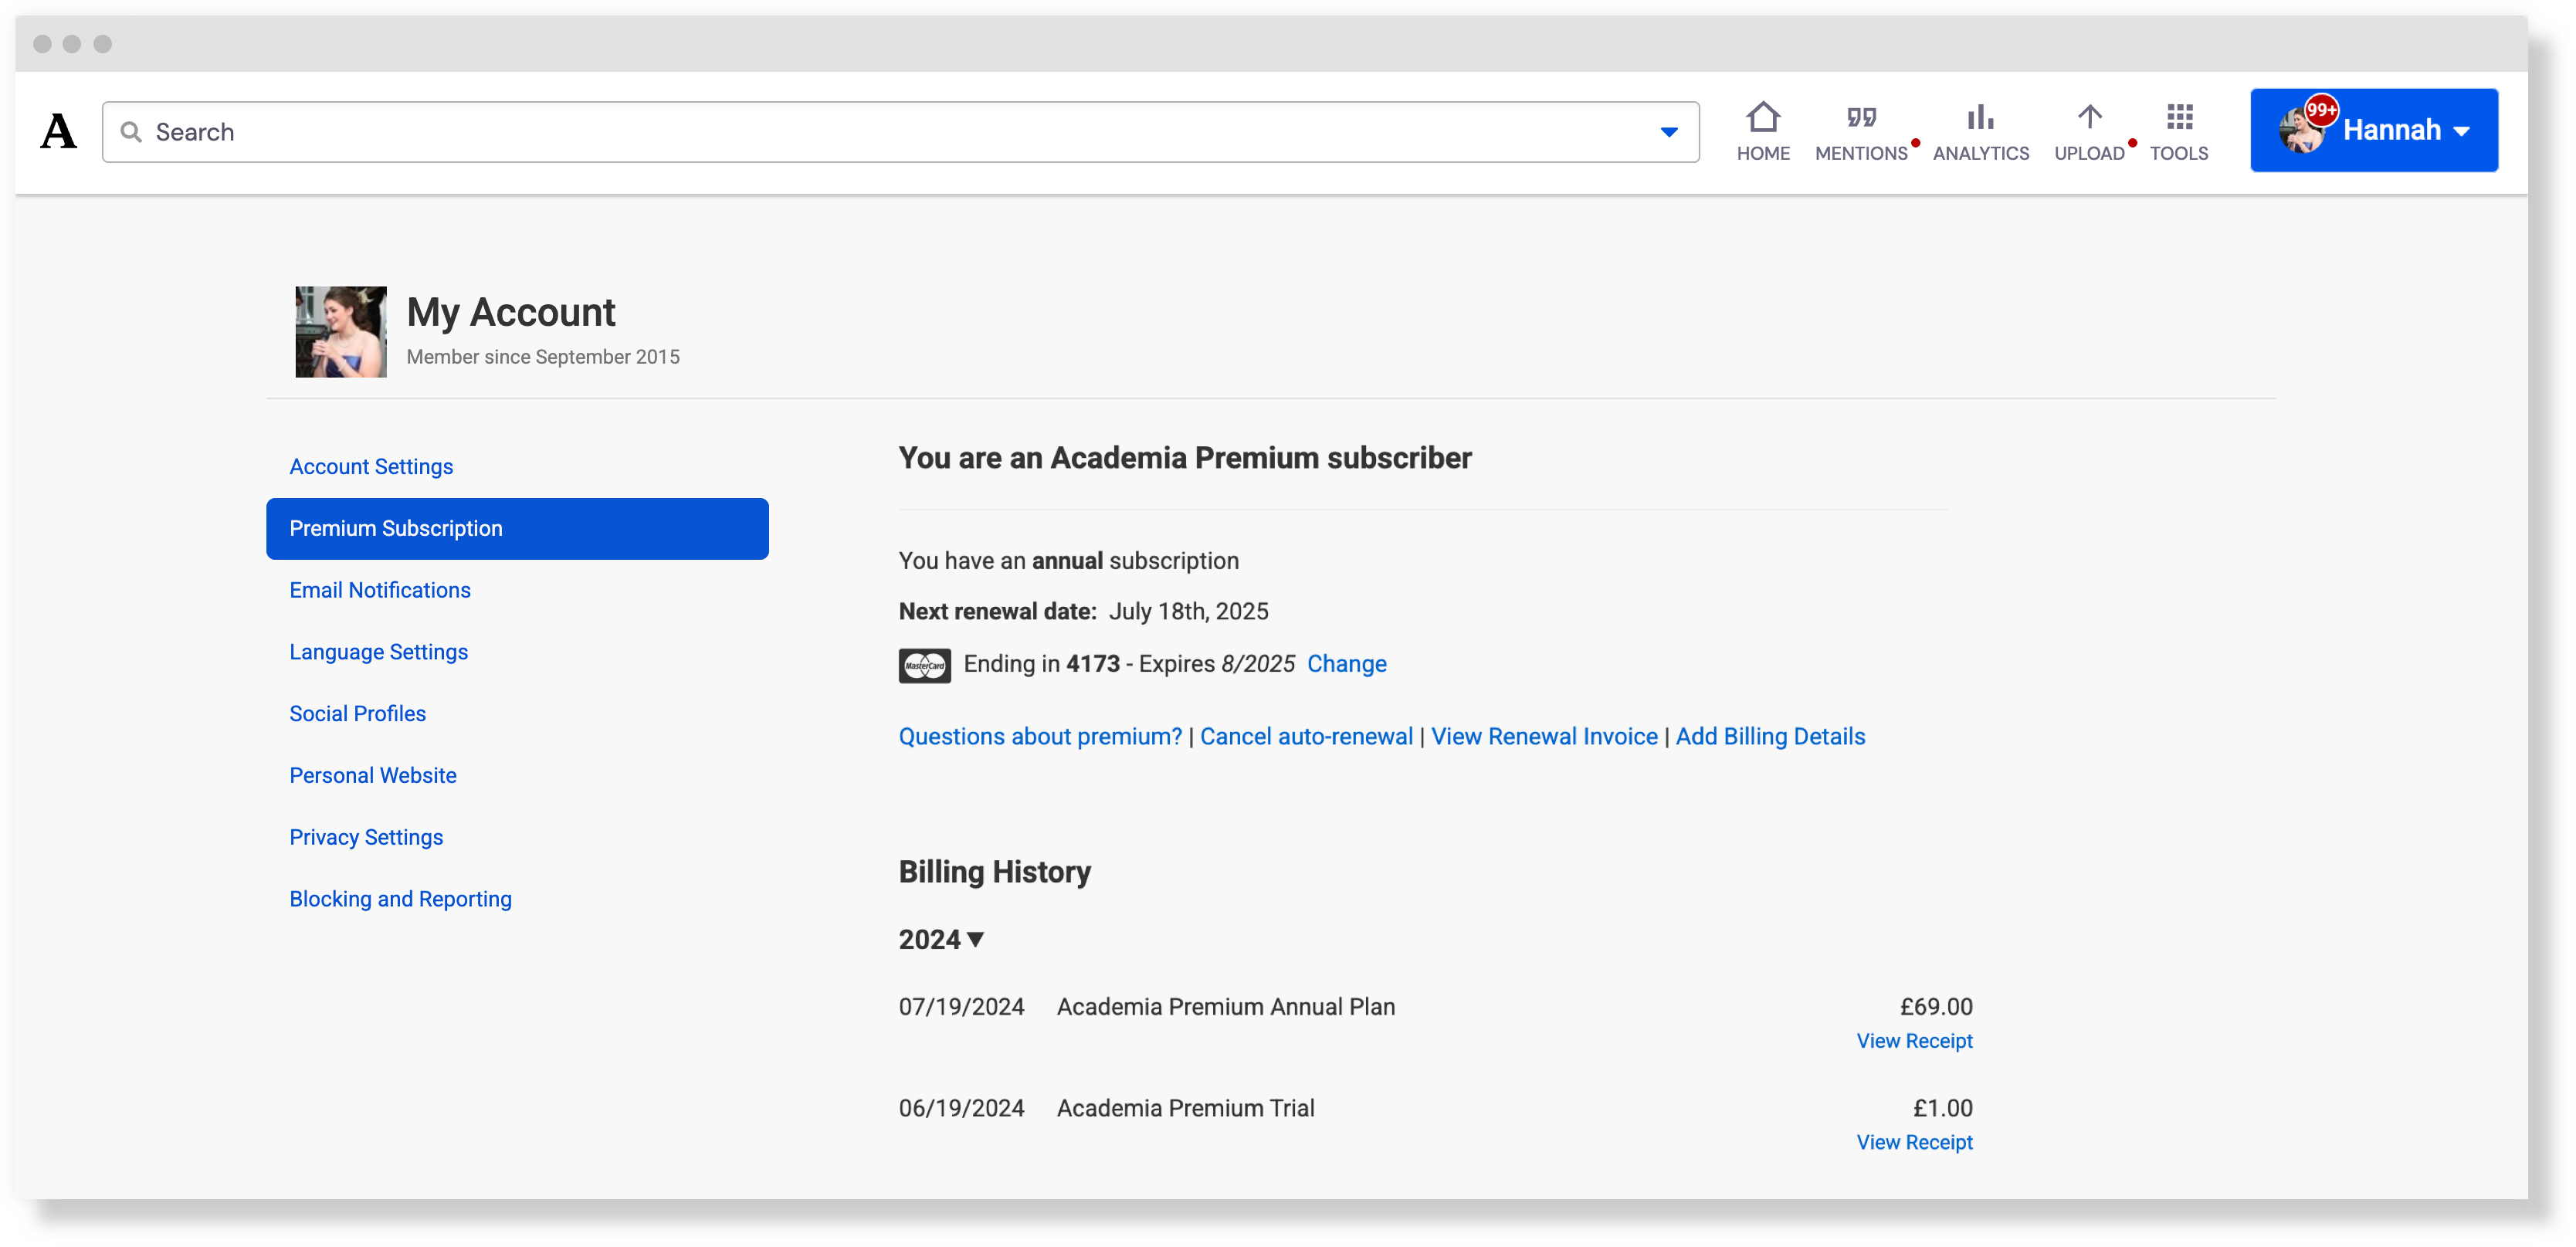This screenshot has height=1247, width=2576.
Task: Expand the search bar dropdown arrow
Action: click(1668, 132)
